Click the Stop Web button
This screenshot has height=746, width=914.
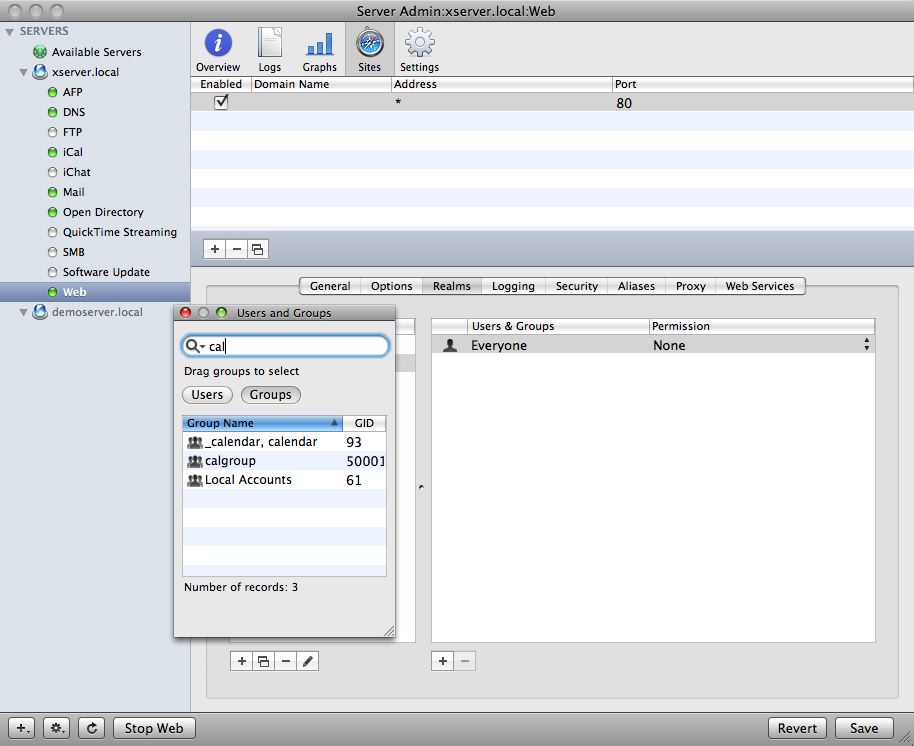coord(154,728)
